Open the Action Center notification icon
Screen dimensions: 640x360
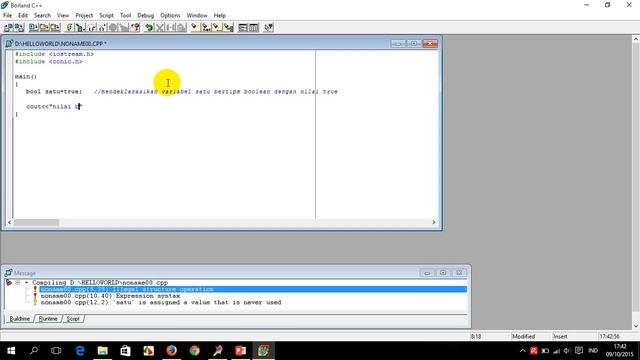pos(579,351)
